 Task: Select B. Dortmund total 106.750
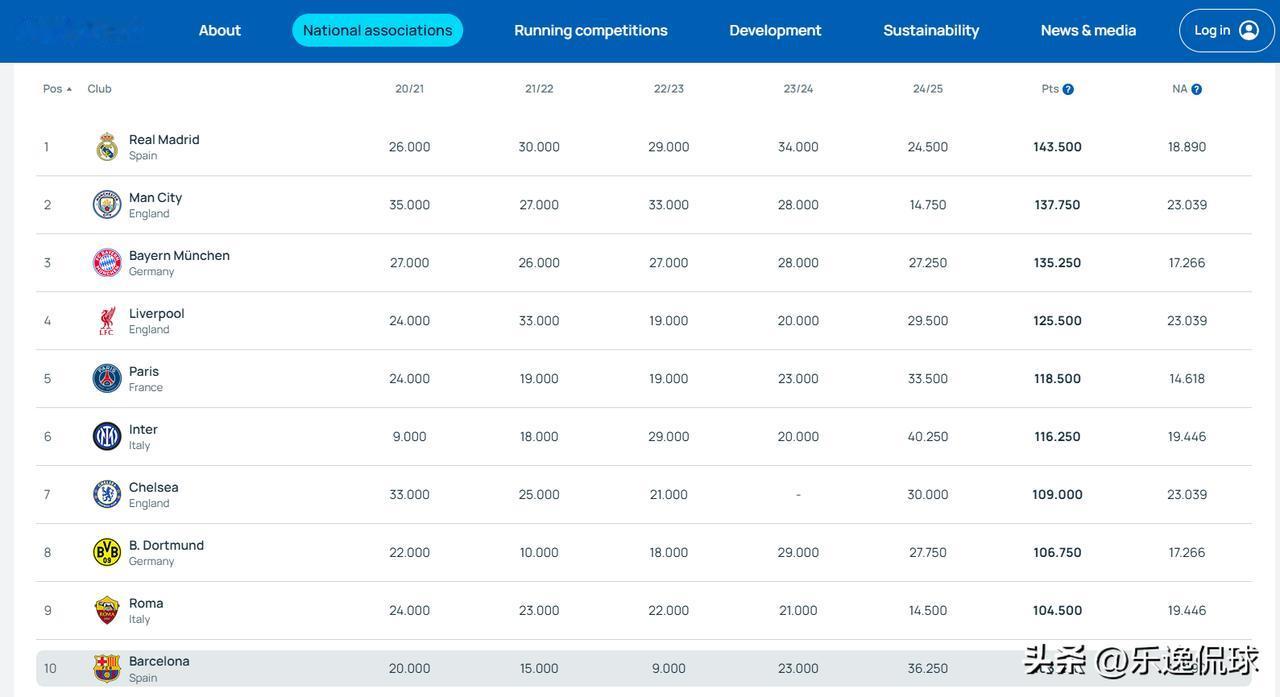1058,553
